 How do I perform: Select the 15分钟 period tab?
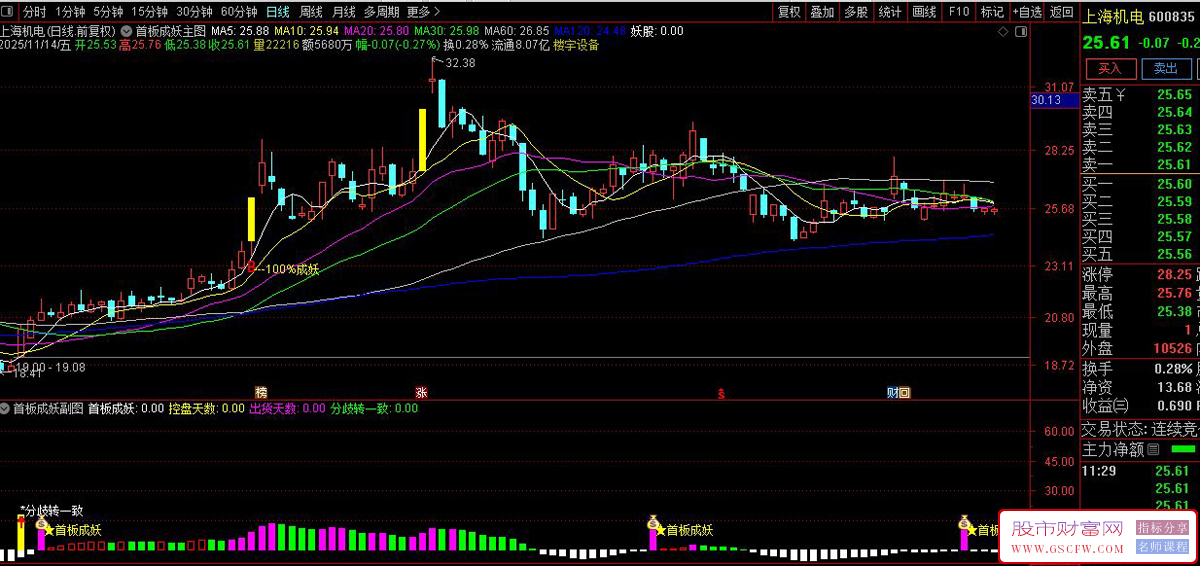pyautogui.click(x=150, y=12)
